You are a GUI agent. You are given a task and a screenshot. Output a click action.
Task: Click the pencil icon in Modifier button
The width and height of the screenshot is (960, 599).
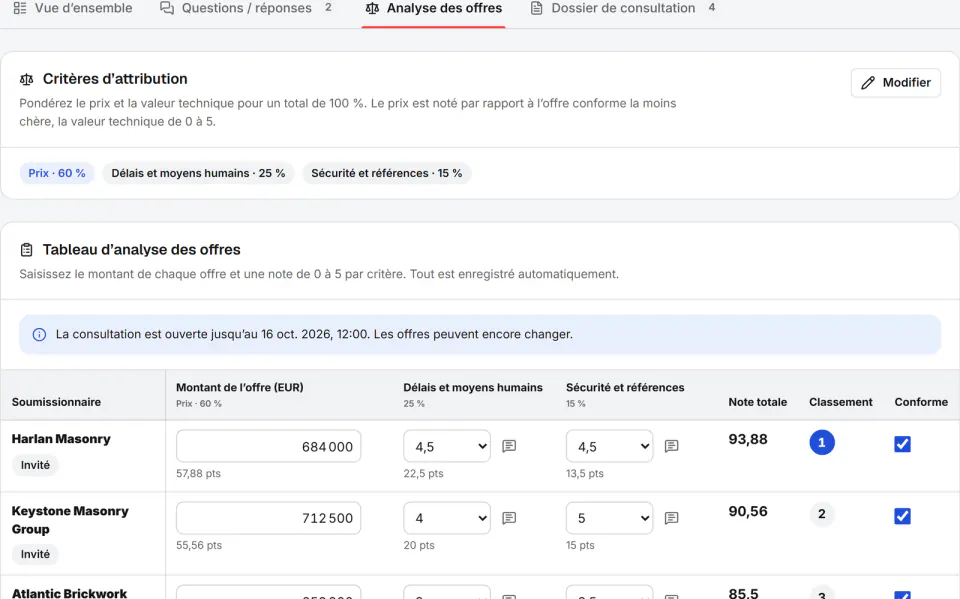point(868,83)
